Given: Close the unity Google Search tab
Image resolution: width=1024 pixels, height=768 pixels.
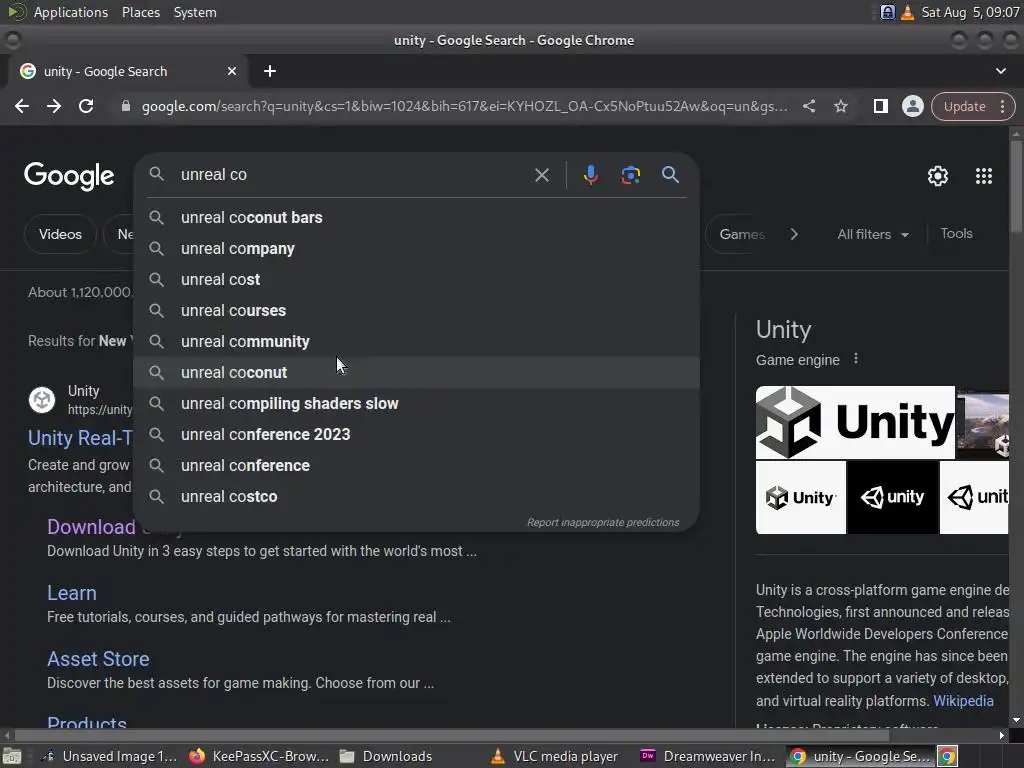Looking at the screenshot, I should 232,71.
